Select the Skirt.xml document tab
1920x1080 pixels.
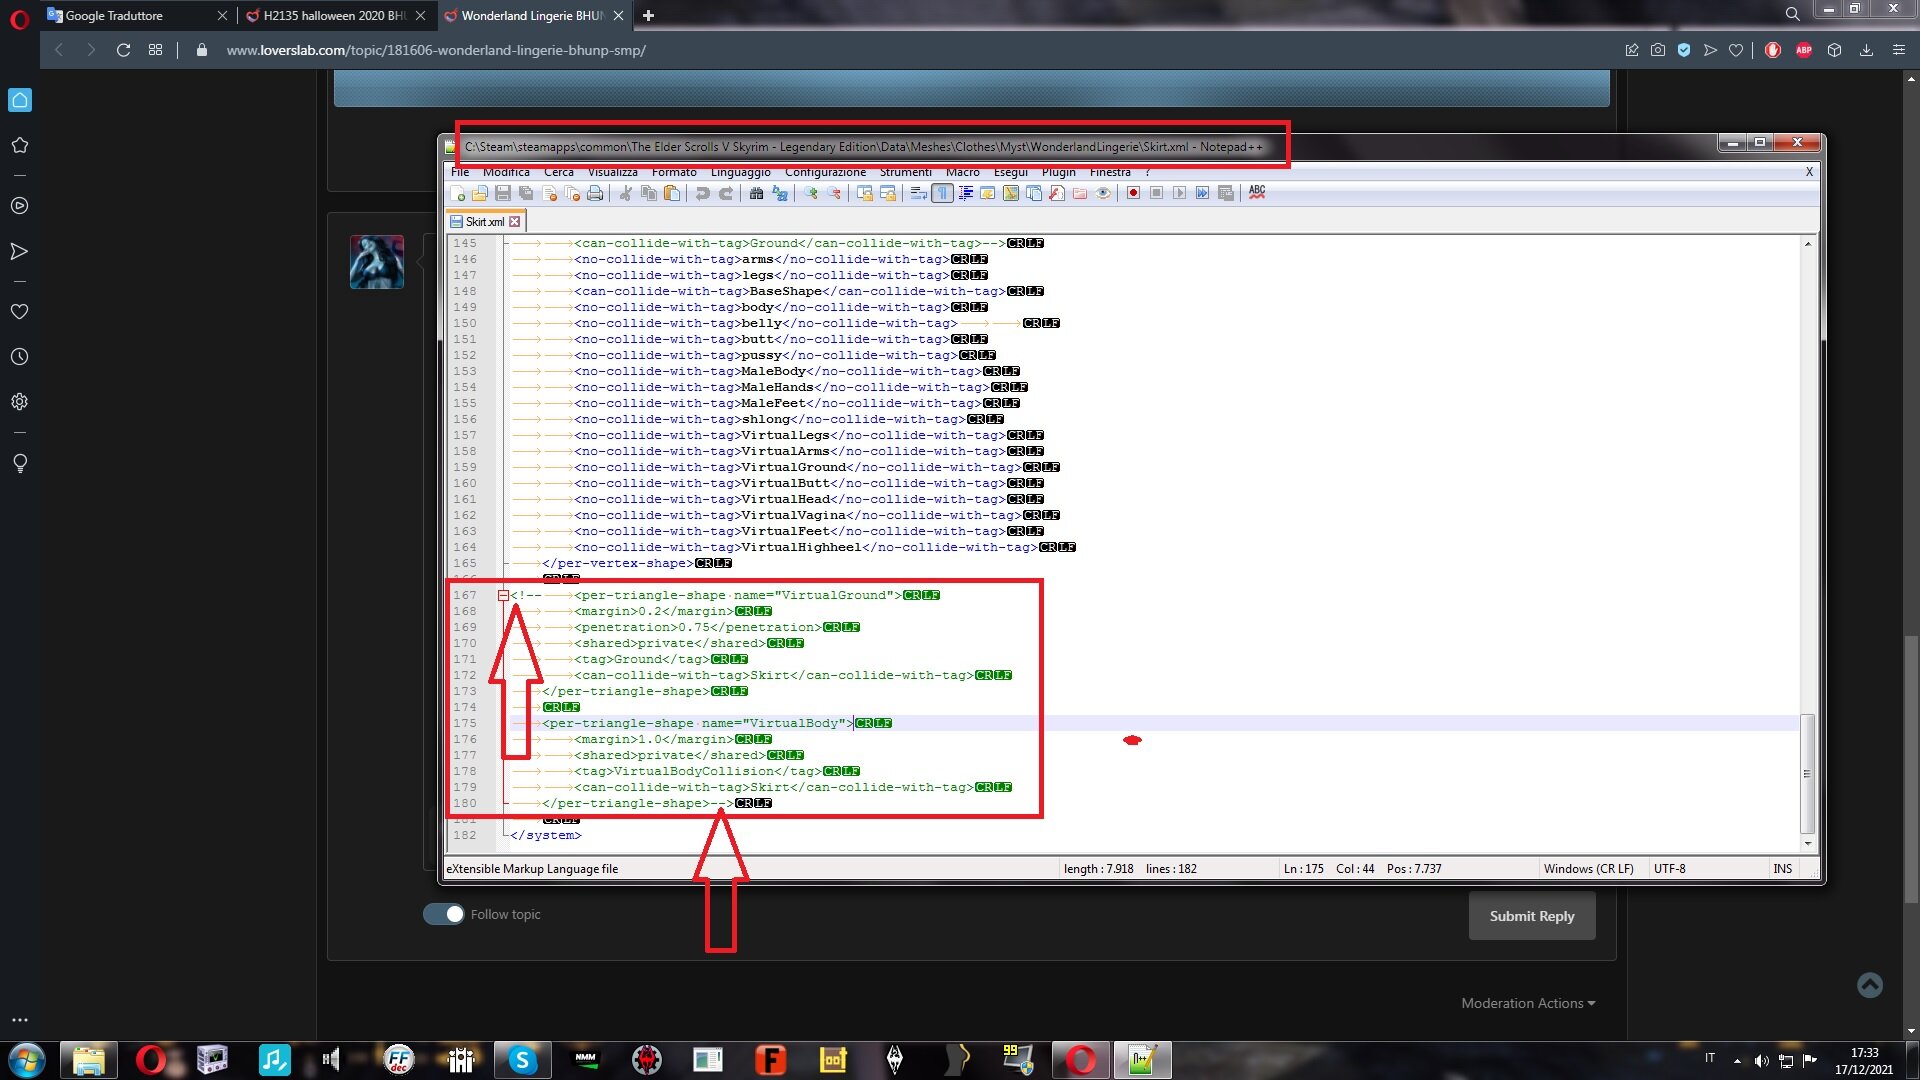click(x=484, y=222)
